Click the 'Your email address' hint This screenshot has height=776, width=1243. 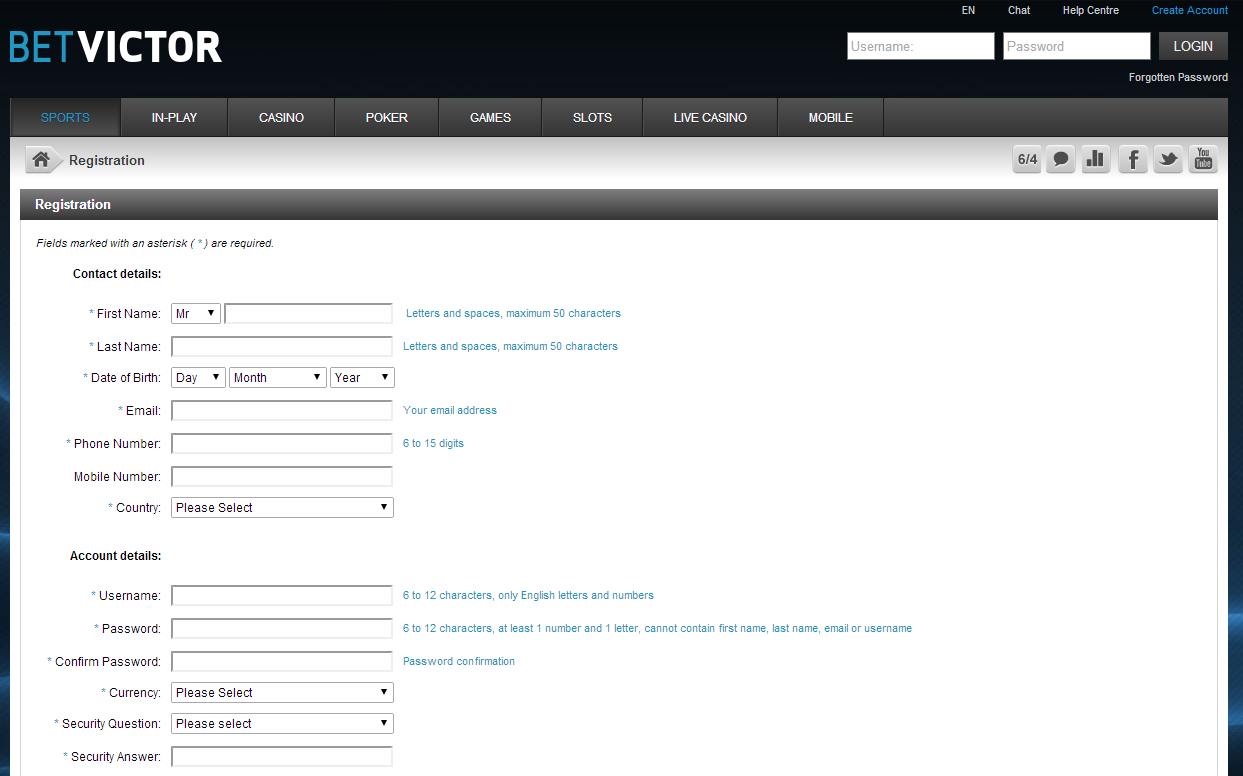(x=450, y=410)
